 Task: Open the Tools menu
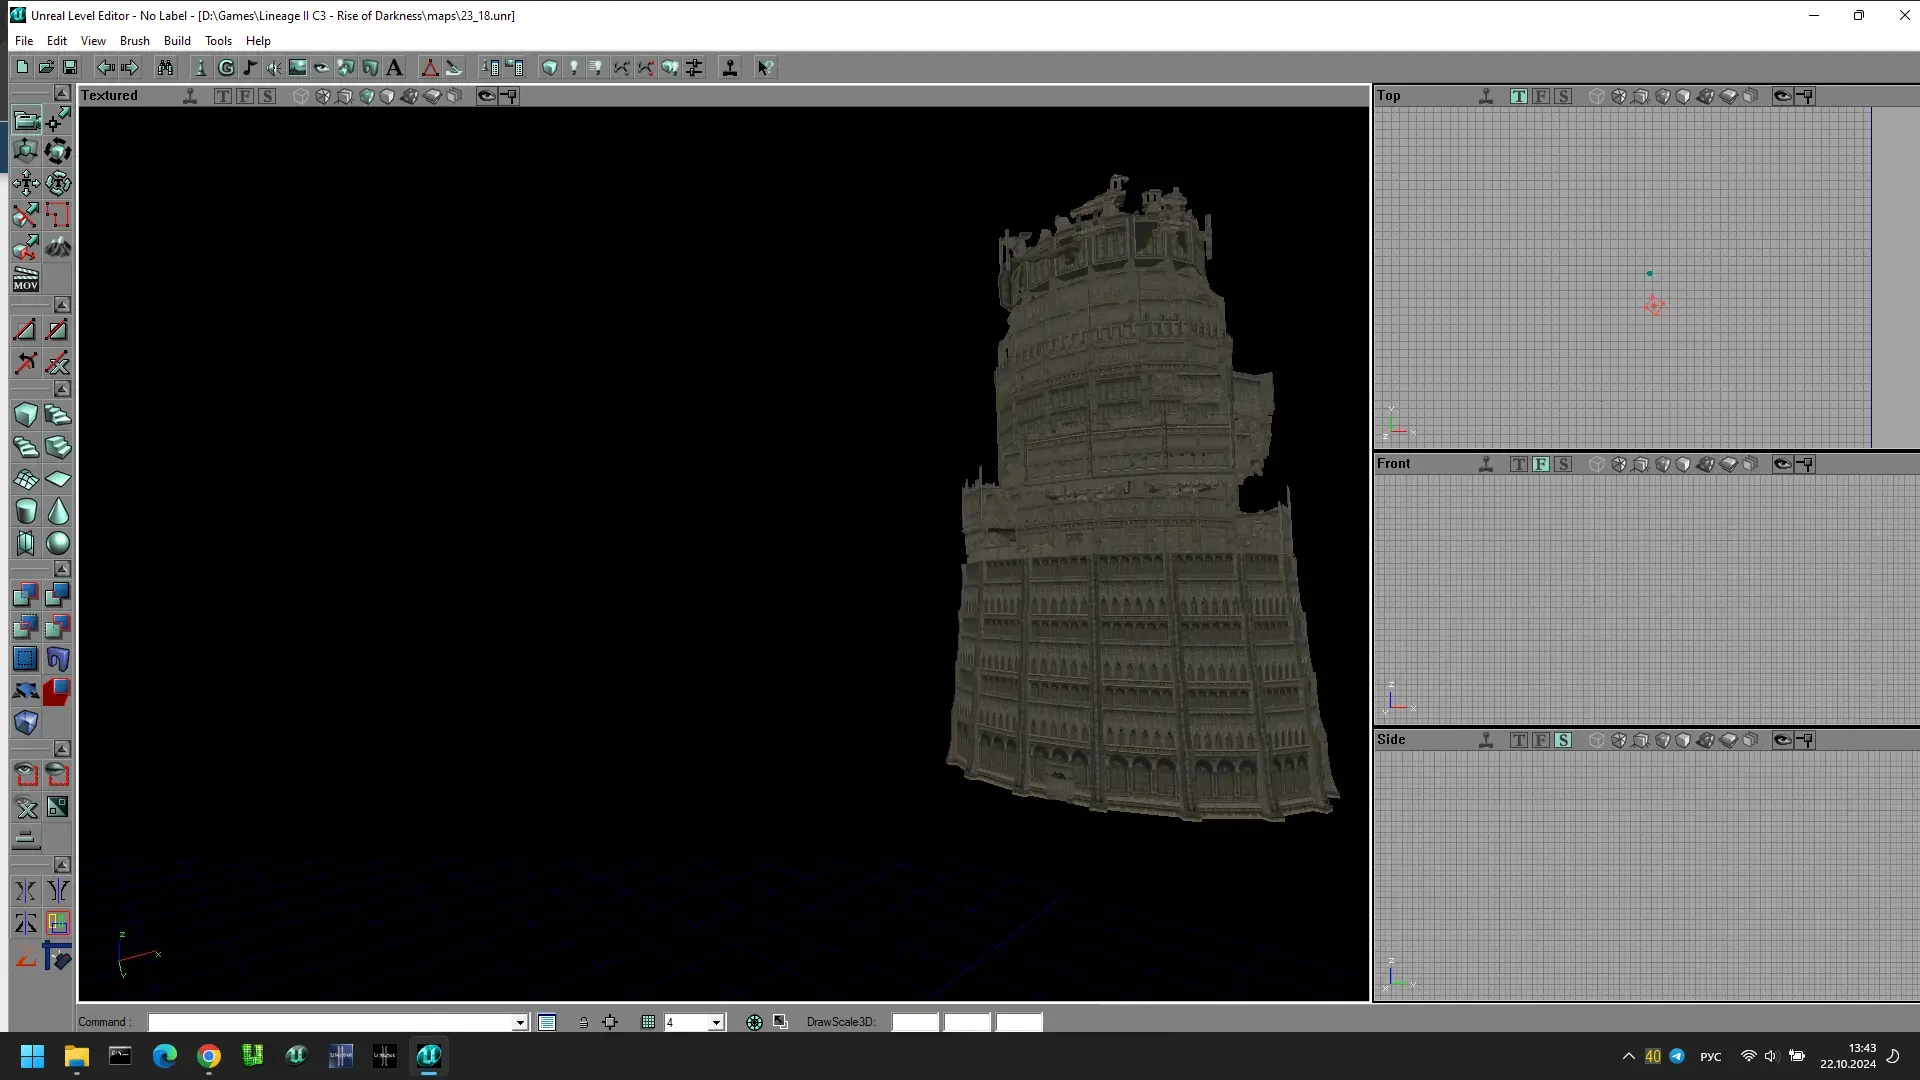(x=218, y=41)
